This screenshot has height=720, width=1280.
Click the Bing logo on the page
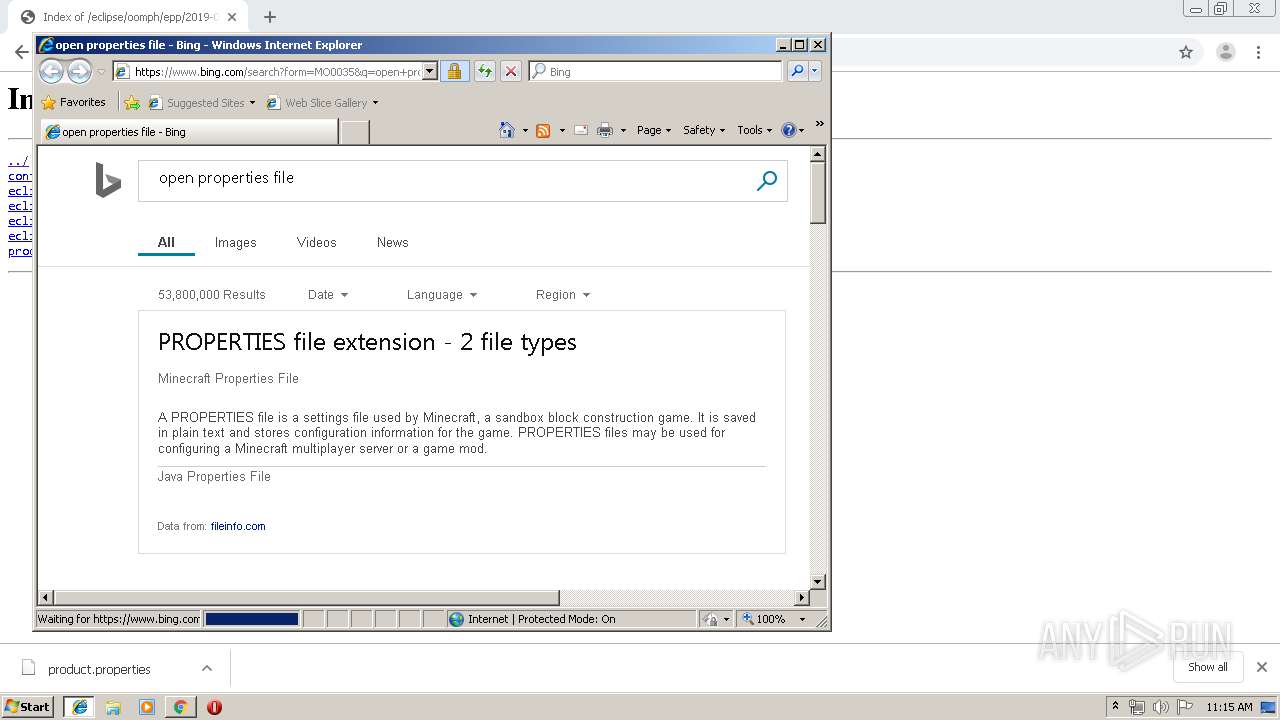108,181
